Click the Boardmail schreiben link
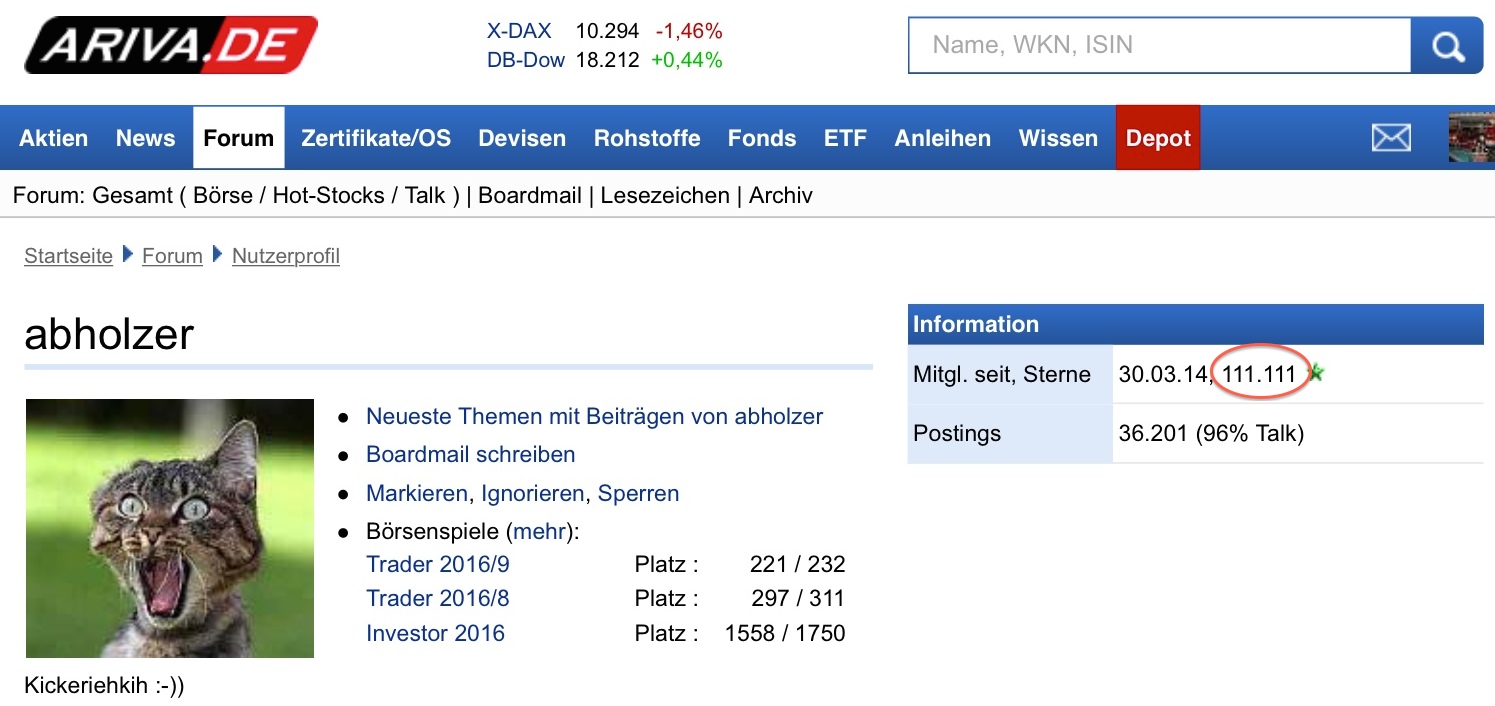The width and height of the screenshot is (1495, 706). point(470,454)
